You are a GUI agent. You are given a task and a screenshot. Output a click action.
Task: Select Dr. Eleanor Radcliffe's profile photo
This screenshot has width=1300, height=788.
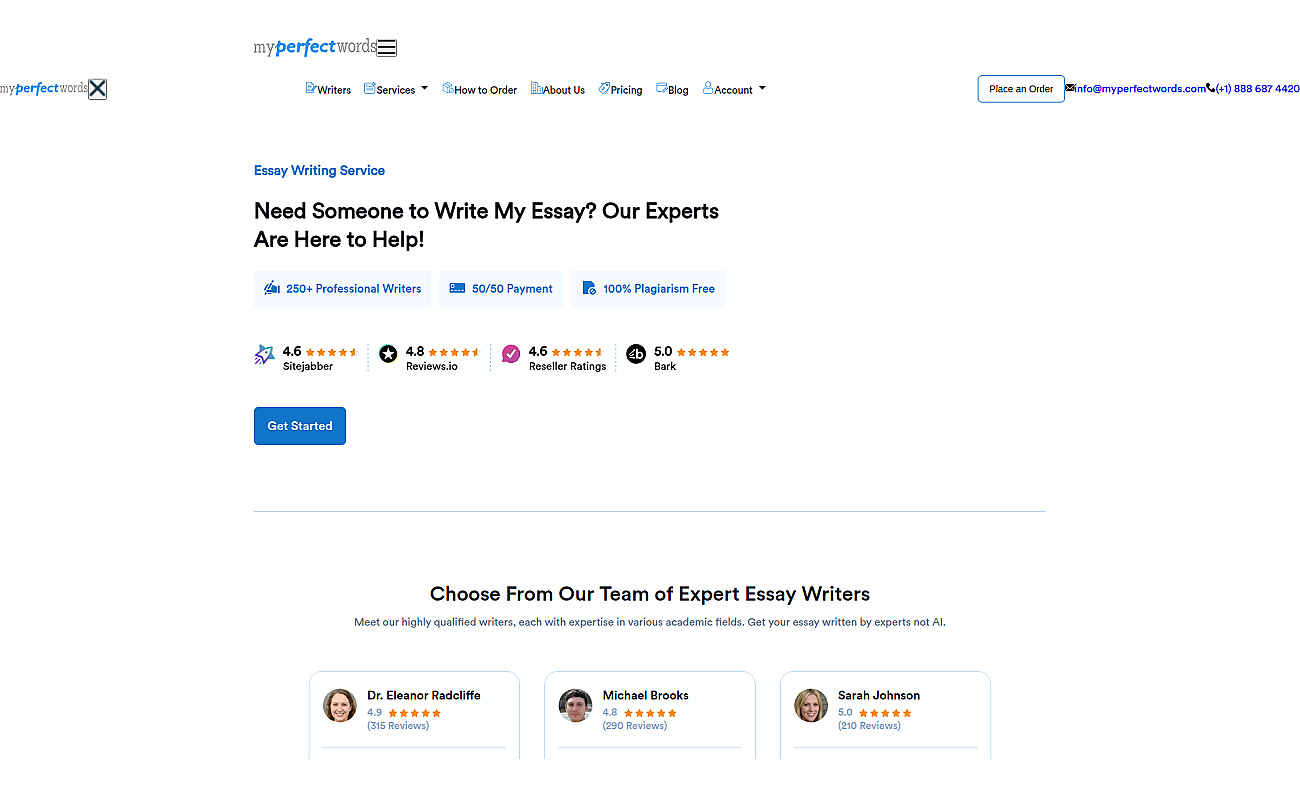pos(340,705)
